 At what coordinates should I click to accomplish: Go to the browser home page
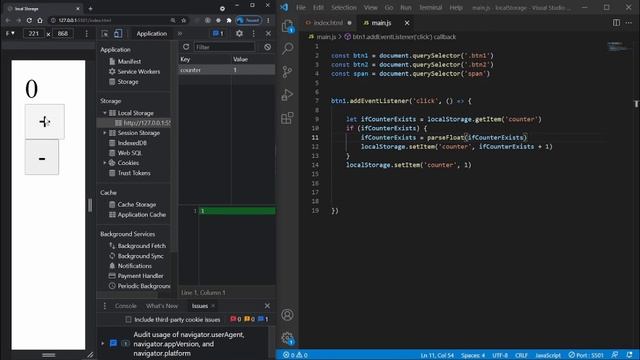coord(40,20)
